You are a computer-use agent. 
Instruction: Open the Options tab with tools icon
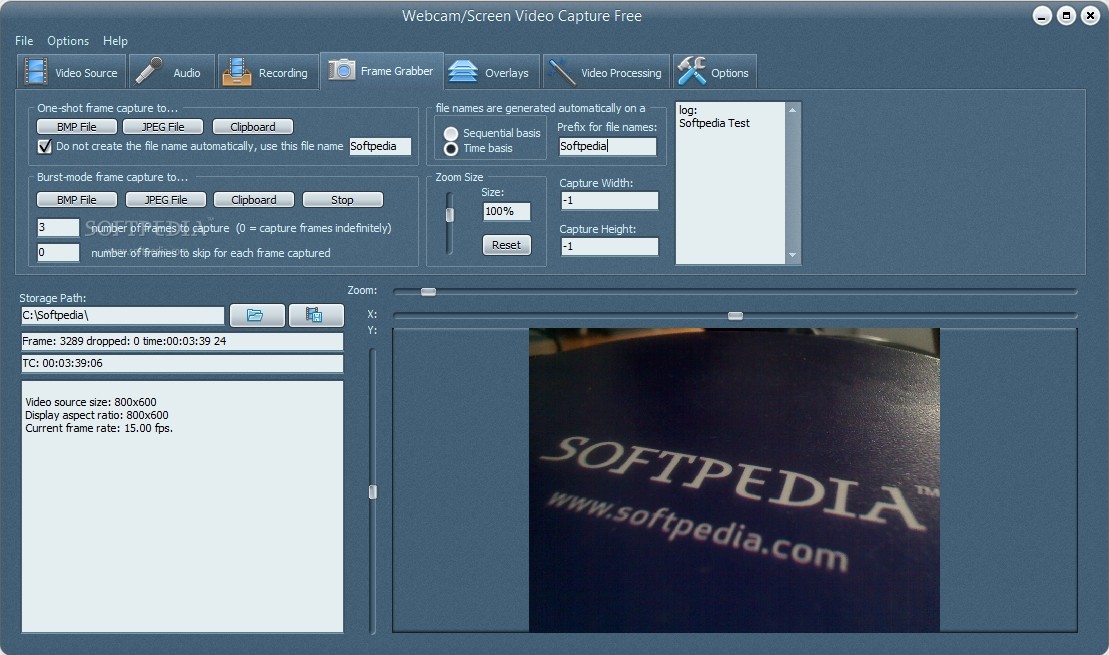(714, 72)
